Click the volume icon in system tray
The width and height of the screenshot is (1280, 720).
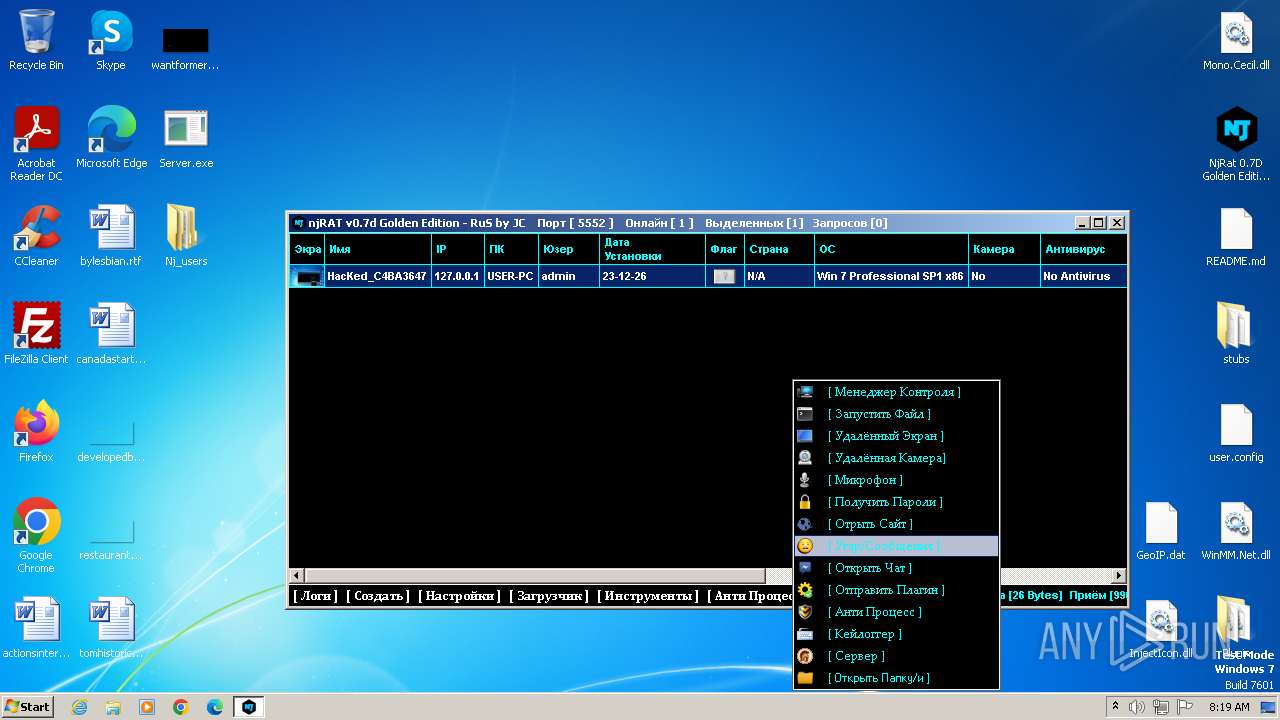pos(1137,706)
